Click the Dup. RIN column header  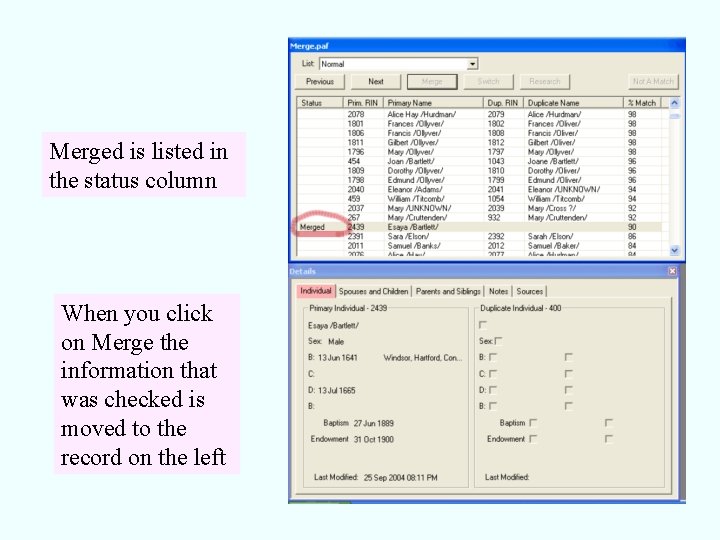(x=503, y=103)
